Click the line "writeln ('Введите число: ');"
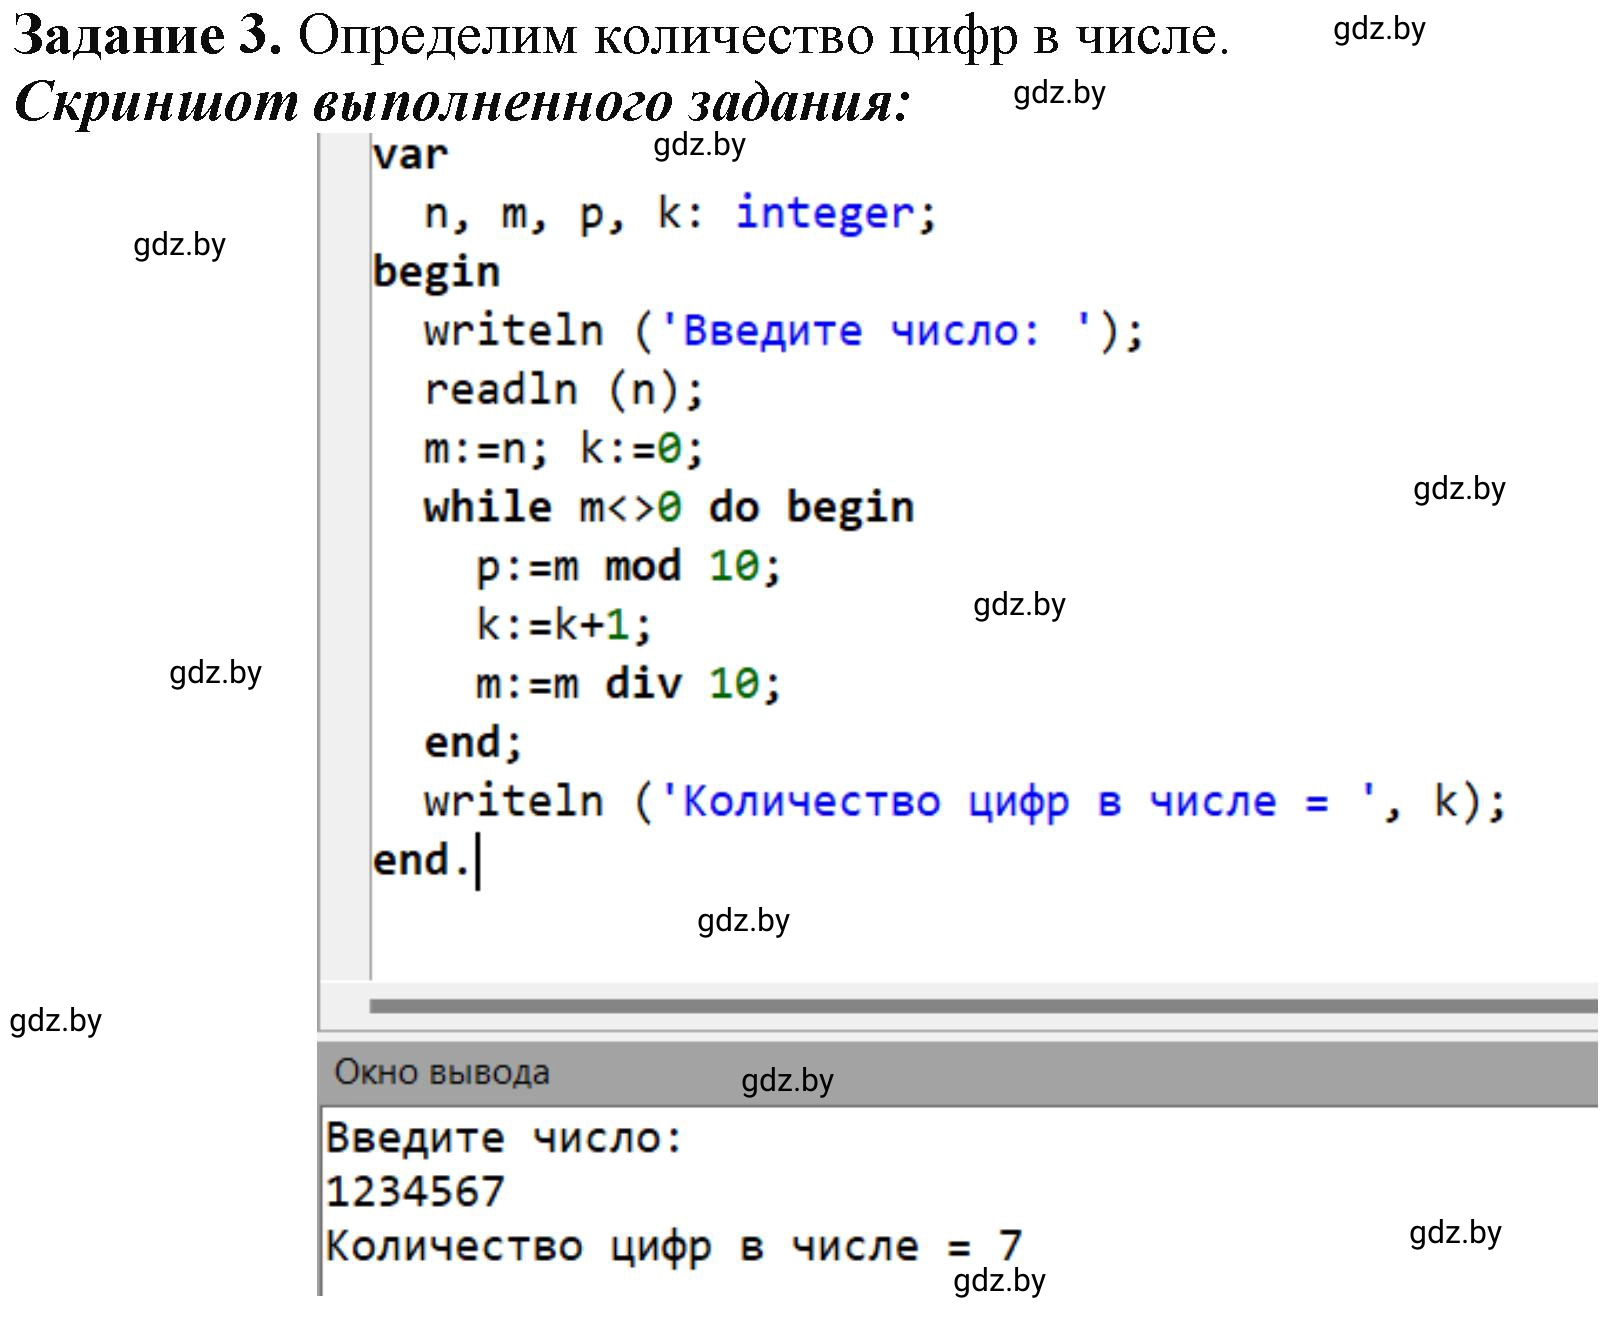The width and height of the screenshot is (1624, 1333). pos(783,331)
